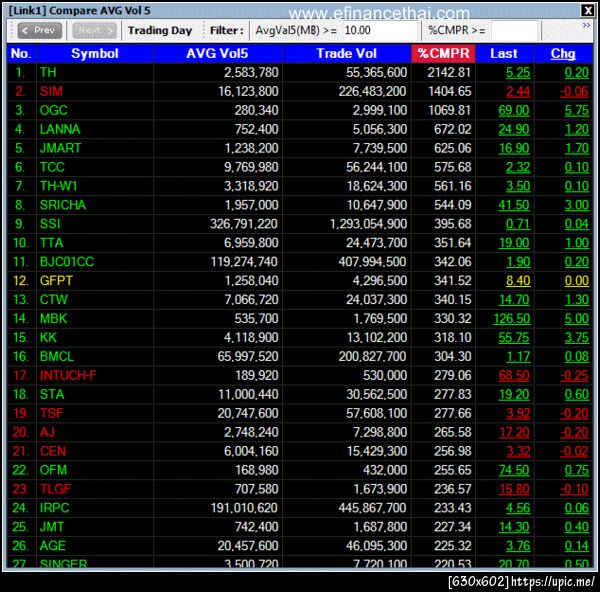Select the JMT symbol
Viewport: 600px width, 592px height.
click(x=52, y=527)
